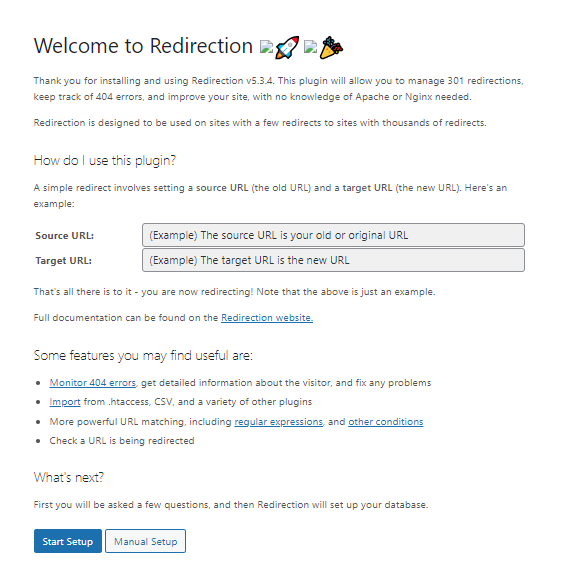Click the broken image before the party popper
Image resolution: width=564 pixels, height=580 pixels.
(311, 47)
